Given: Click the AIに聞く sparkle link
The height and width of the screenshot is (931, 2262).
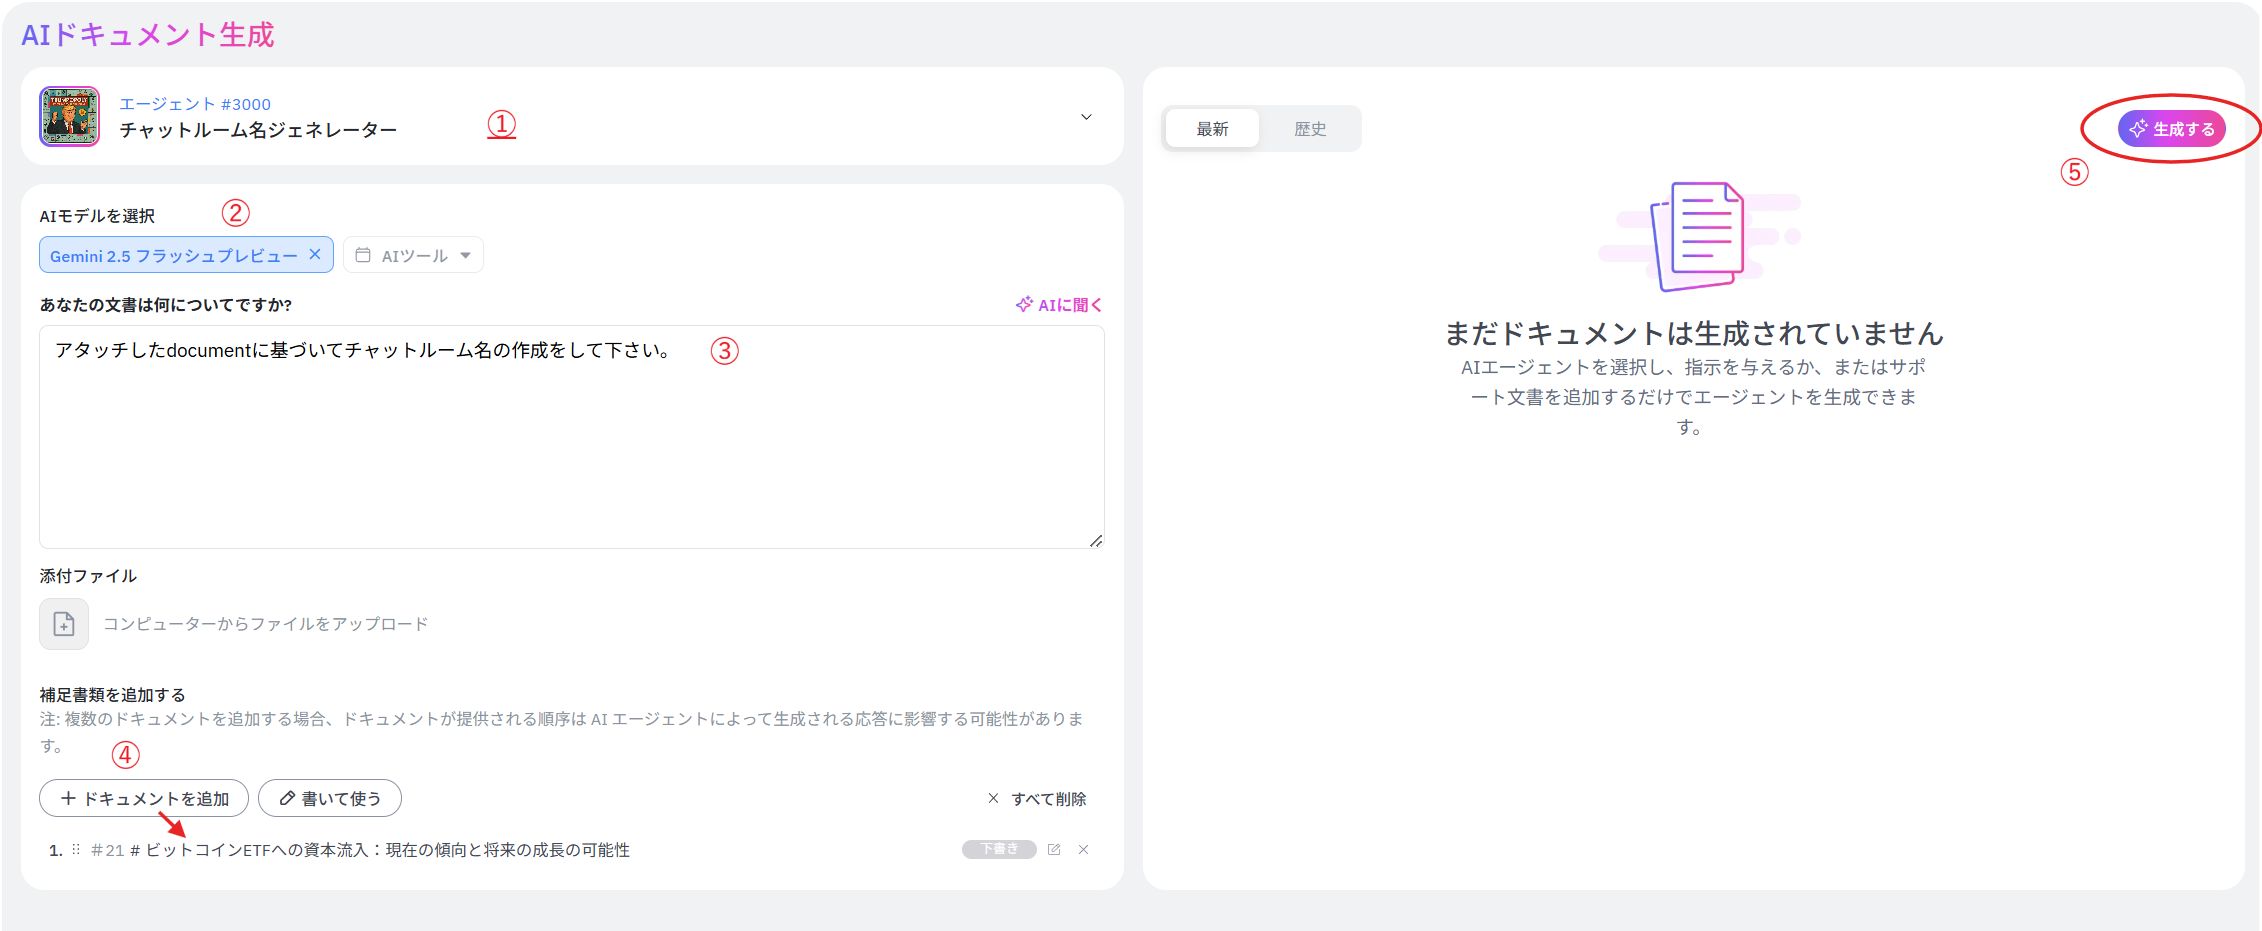Looking at the screenshot, I should pos(1059,305).
